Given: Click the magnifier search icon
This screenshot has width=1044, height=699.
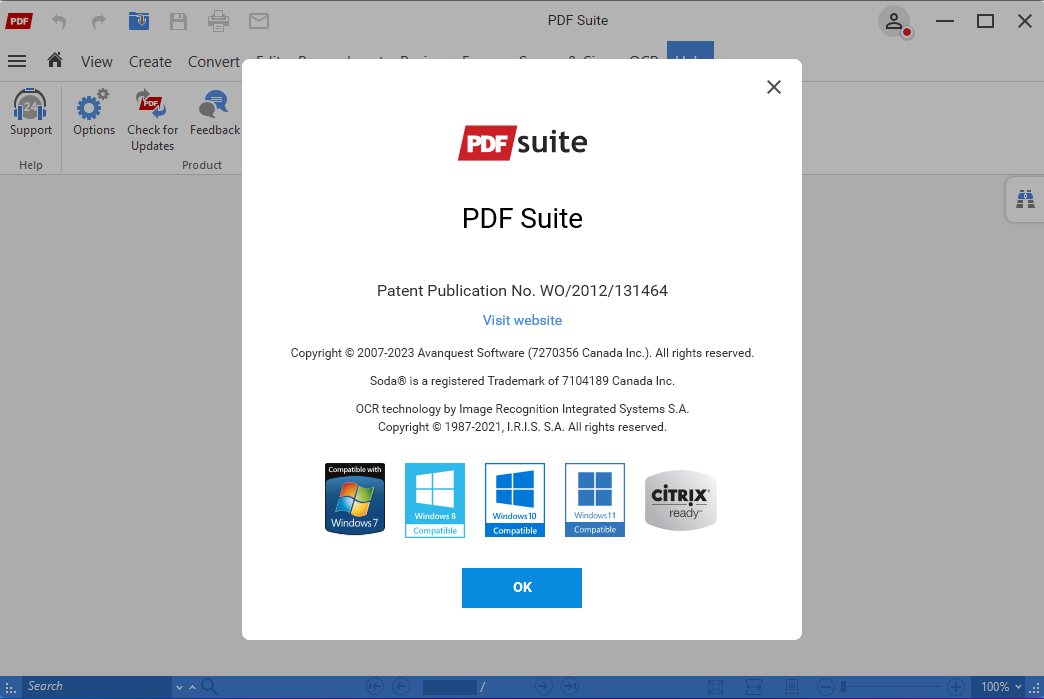Looking at the screenshot, I should click(x=209, y=687).
